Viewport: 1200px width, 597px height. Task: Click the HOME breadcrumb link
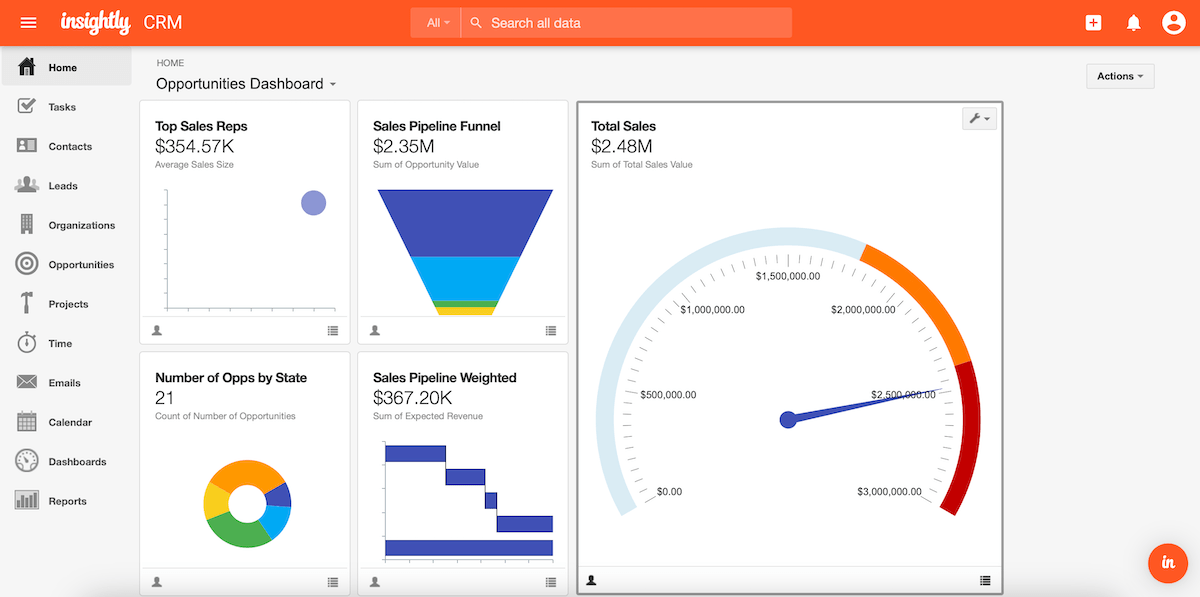(170, 63)
